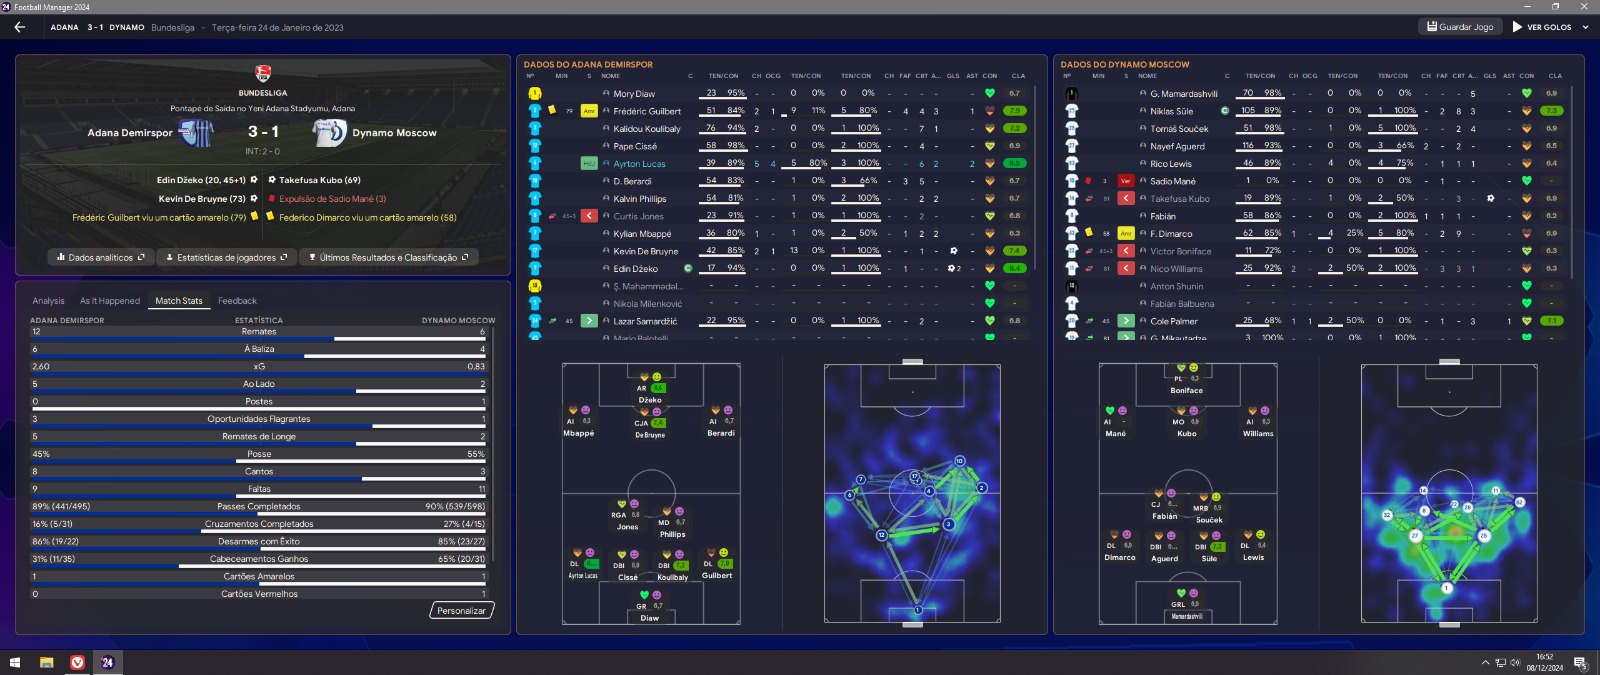Click captain badge next to Edin Džeko
The image size is (1600, 675).
[688, 268]
